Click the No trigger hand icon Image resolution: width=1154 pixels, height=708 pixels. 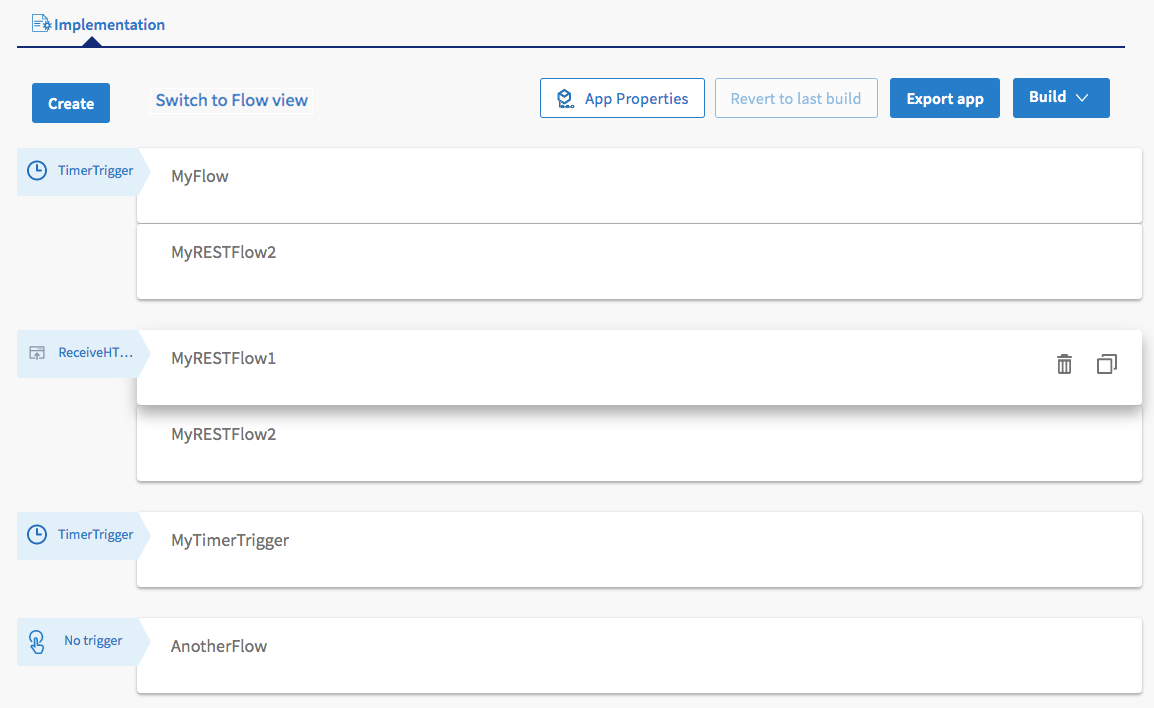click(x=37, y=641)
